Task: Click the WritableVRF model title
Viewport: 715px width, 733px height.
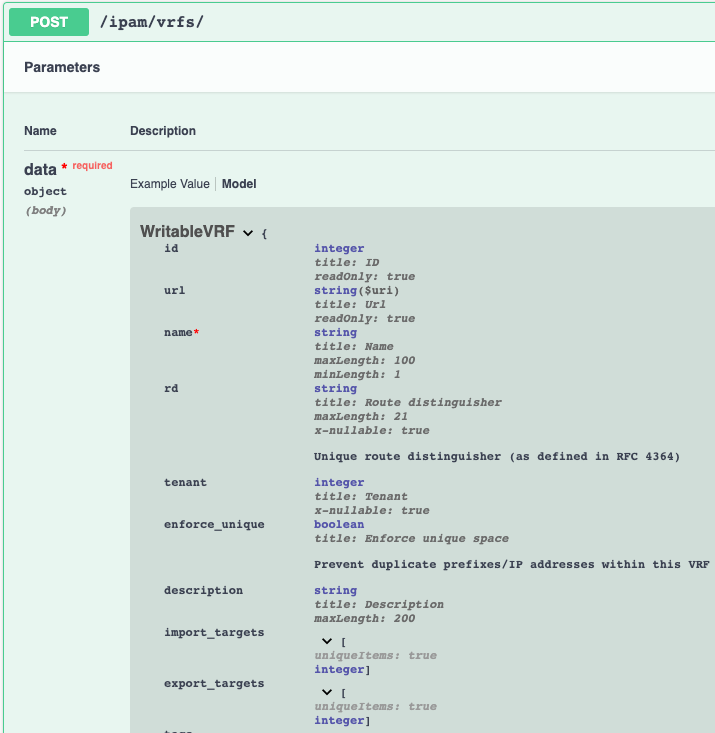Action: tap(188, 231)
